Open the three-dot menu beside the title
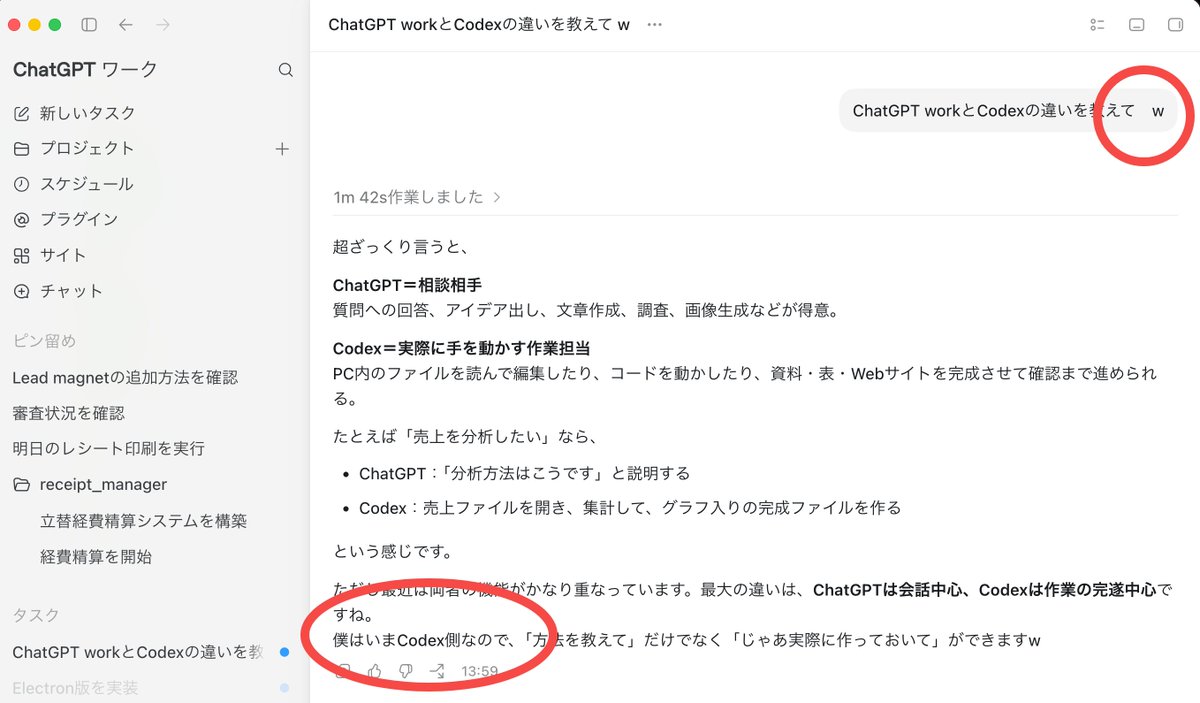 (x=655, y=25)
